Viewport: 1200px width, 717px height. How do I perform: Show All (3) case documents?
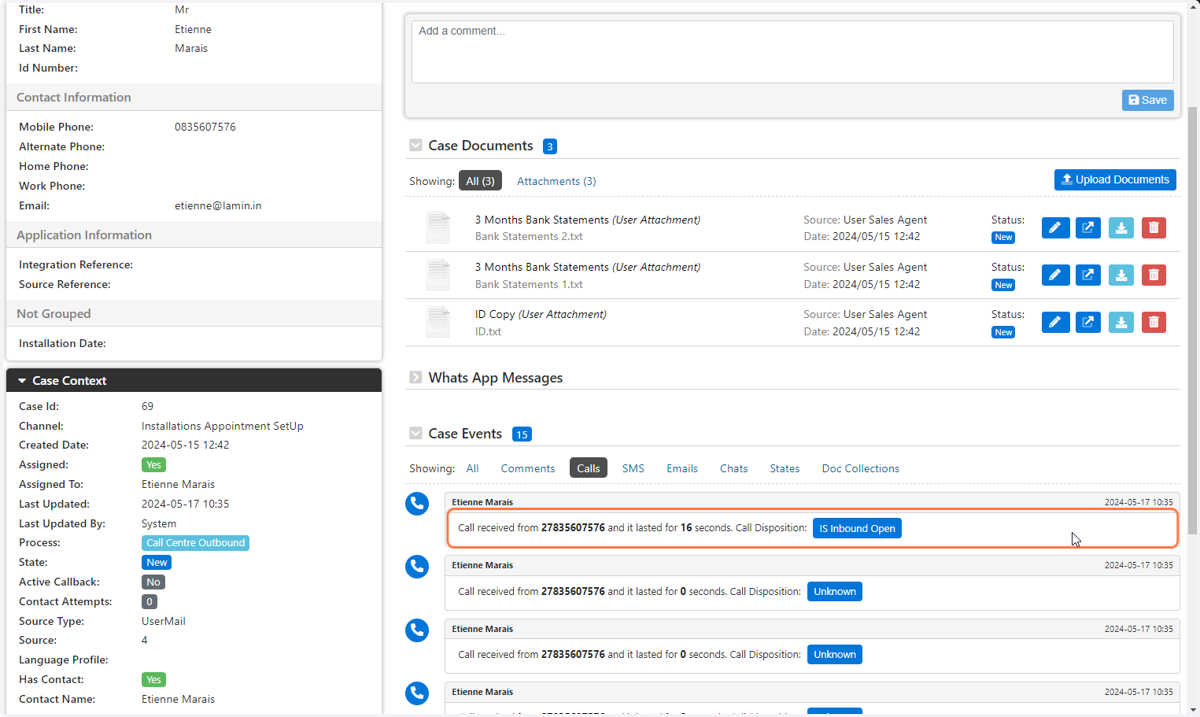coord(481,181)
